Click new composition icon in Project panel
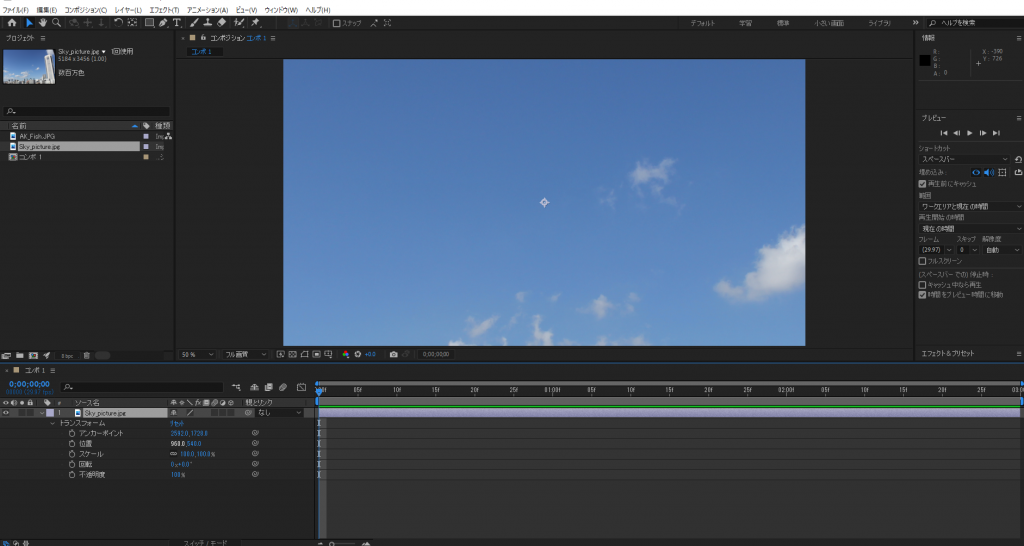1024x546 pixels. tap(33, 356)
